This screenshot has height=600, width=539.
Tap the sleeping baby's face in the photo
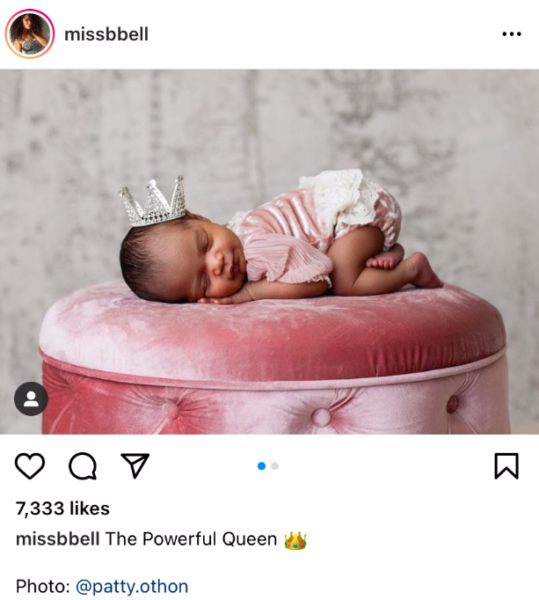218,260
